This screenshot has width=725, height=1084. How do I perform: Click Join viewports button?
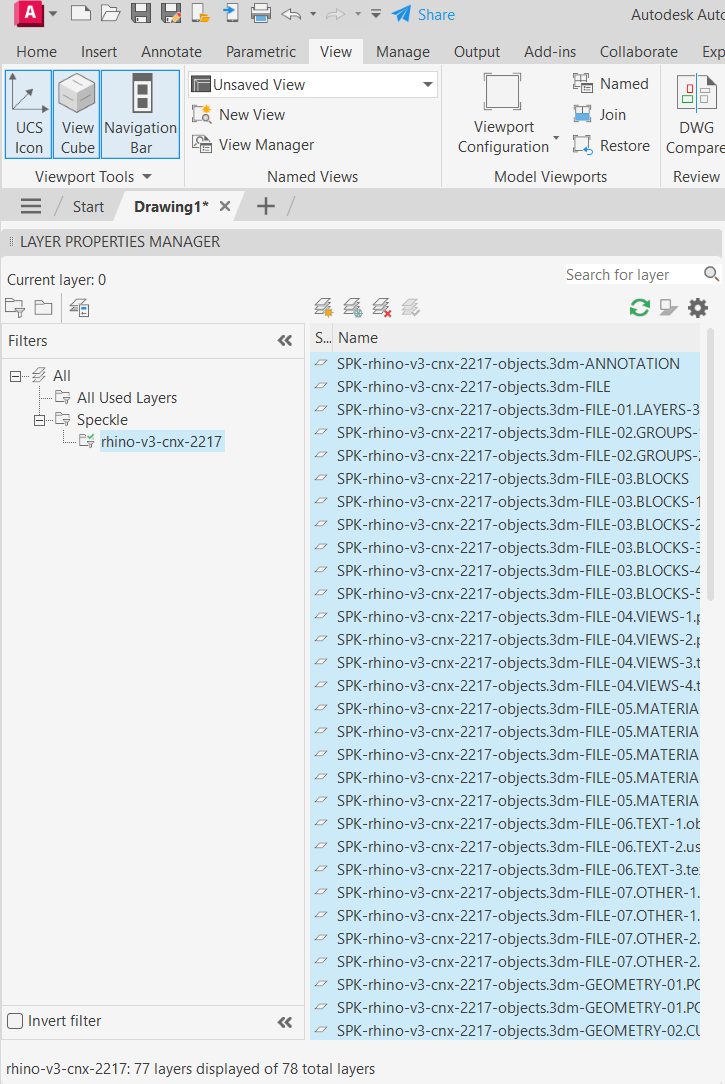pos(600,115)
